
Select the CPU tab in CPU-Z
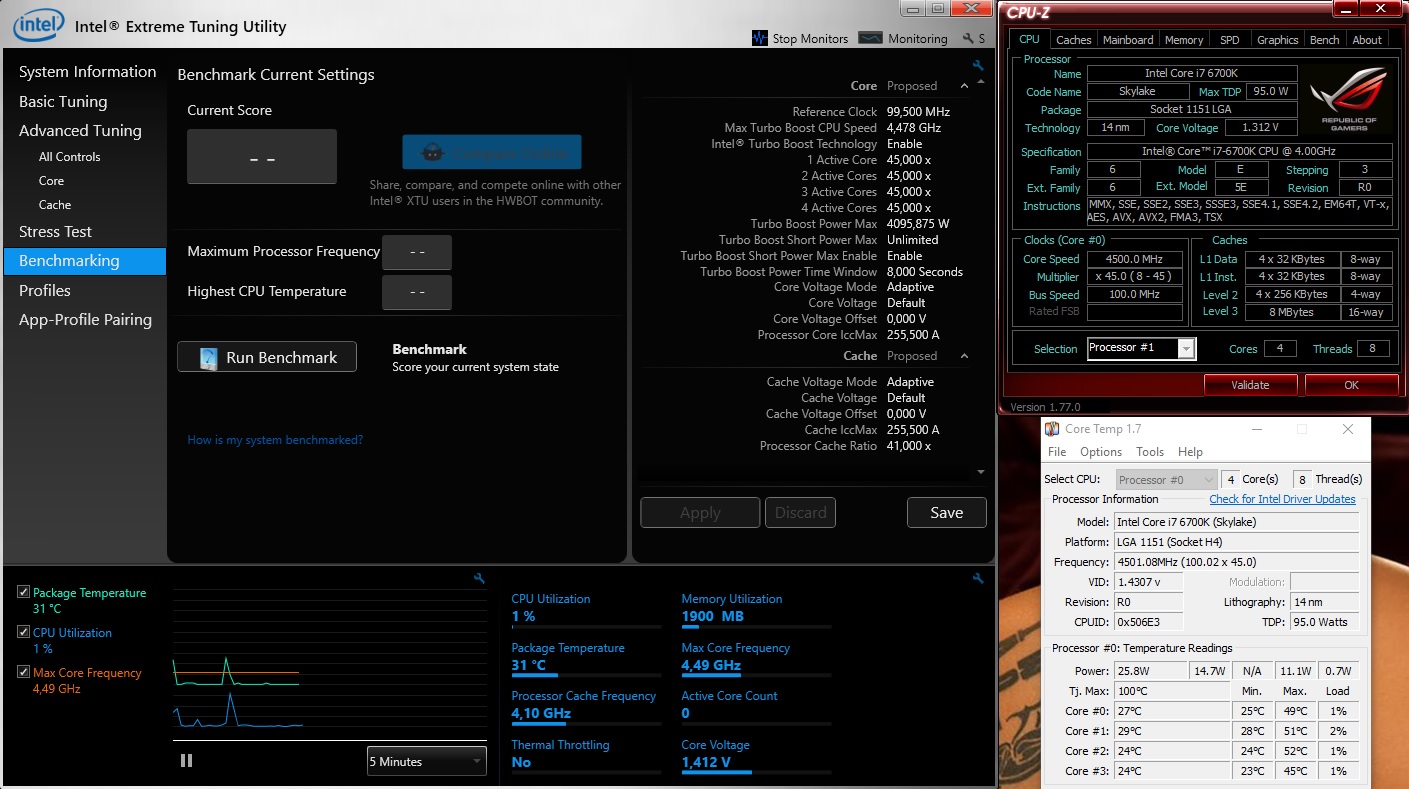coord(1029,39)
